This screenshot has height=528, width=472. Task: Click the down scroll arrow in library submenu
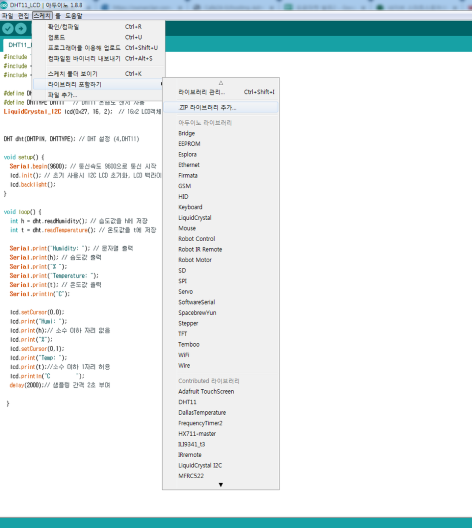pos(221,485)
